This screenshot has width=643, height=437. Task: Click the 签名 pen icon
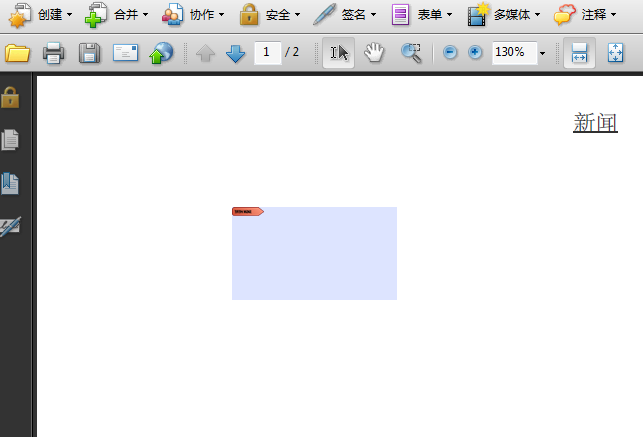[325, 15]
